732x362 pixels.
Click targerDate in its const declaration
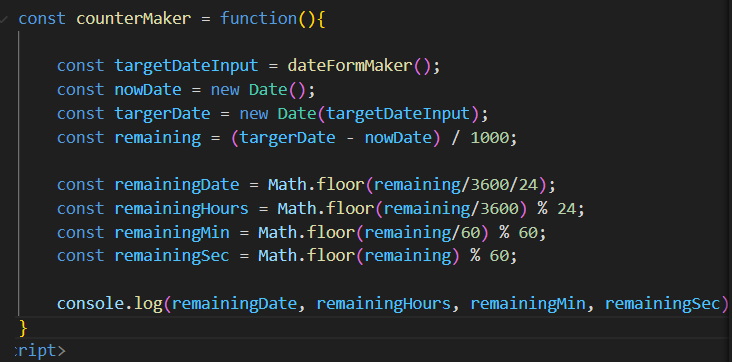click(162, 114)
